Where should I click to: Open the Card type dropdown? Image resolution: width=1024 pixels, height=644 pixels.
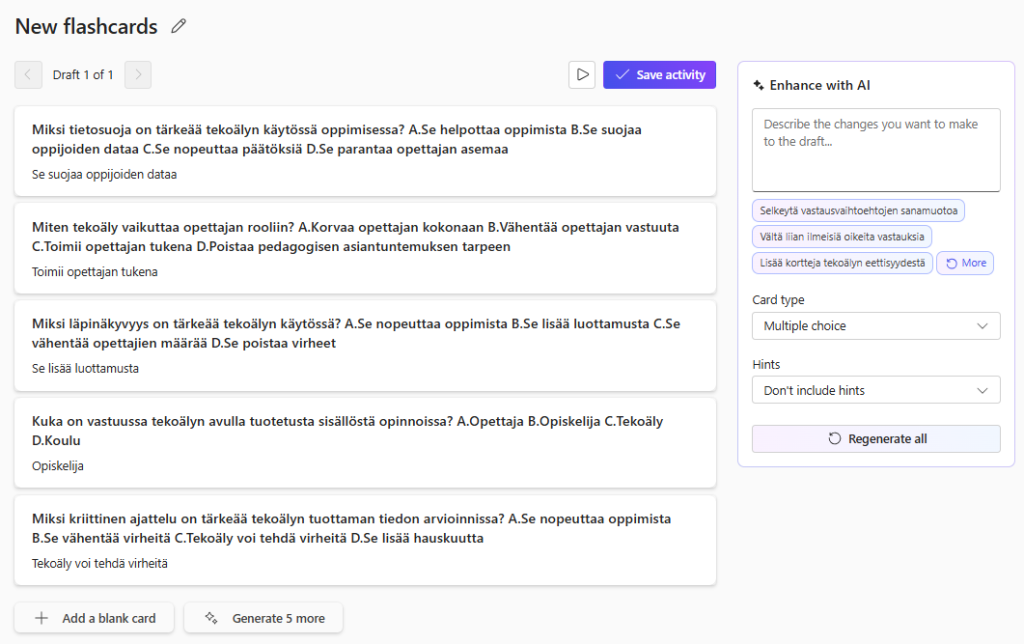click(x=875, y=326)
